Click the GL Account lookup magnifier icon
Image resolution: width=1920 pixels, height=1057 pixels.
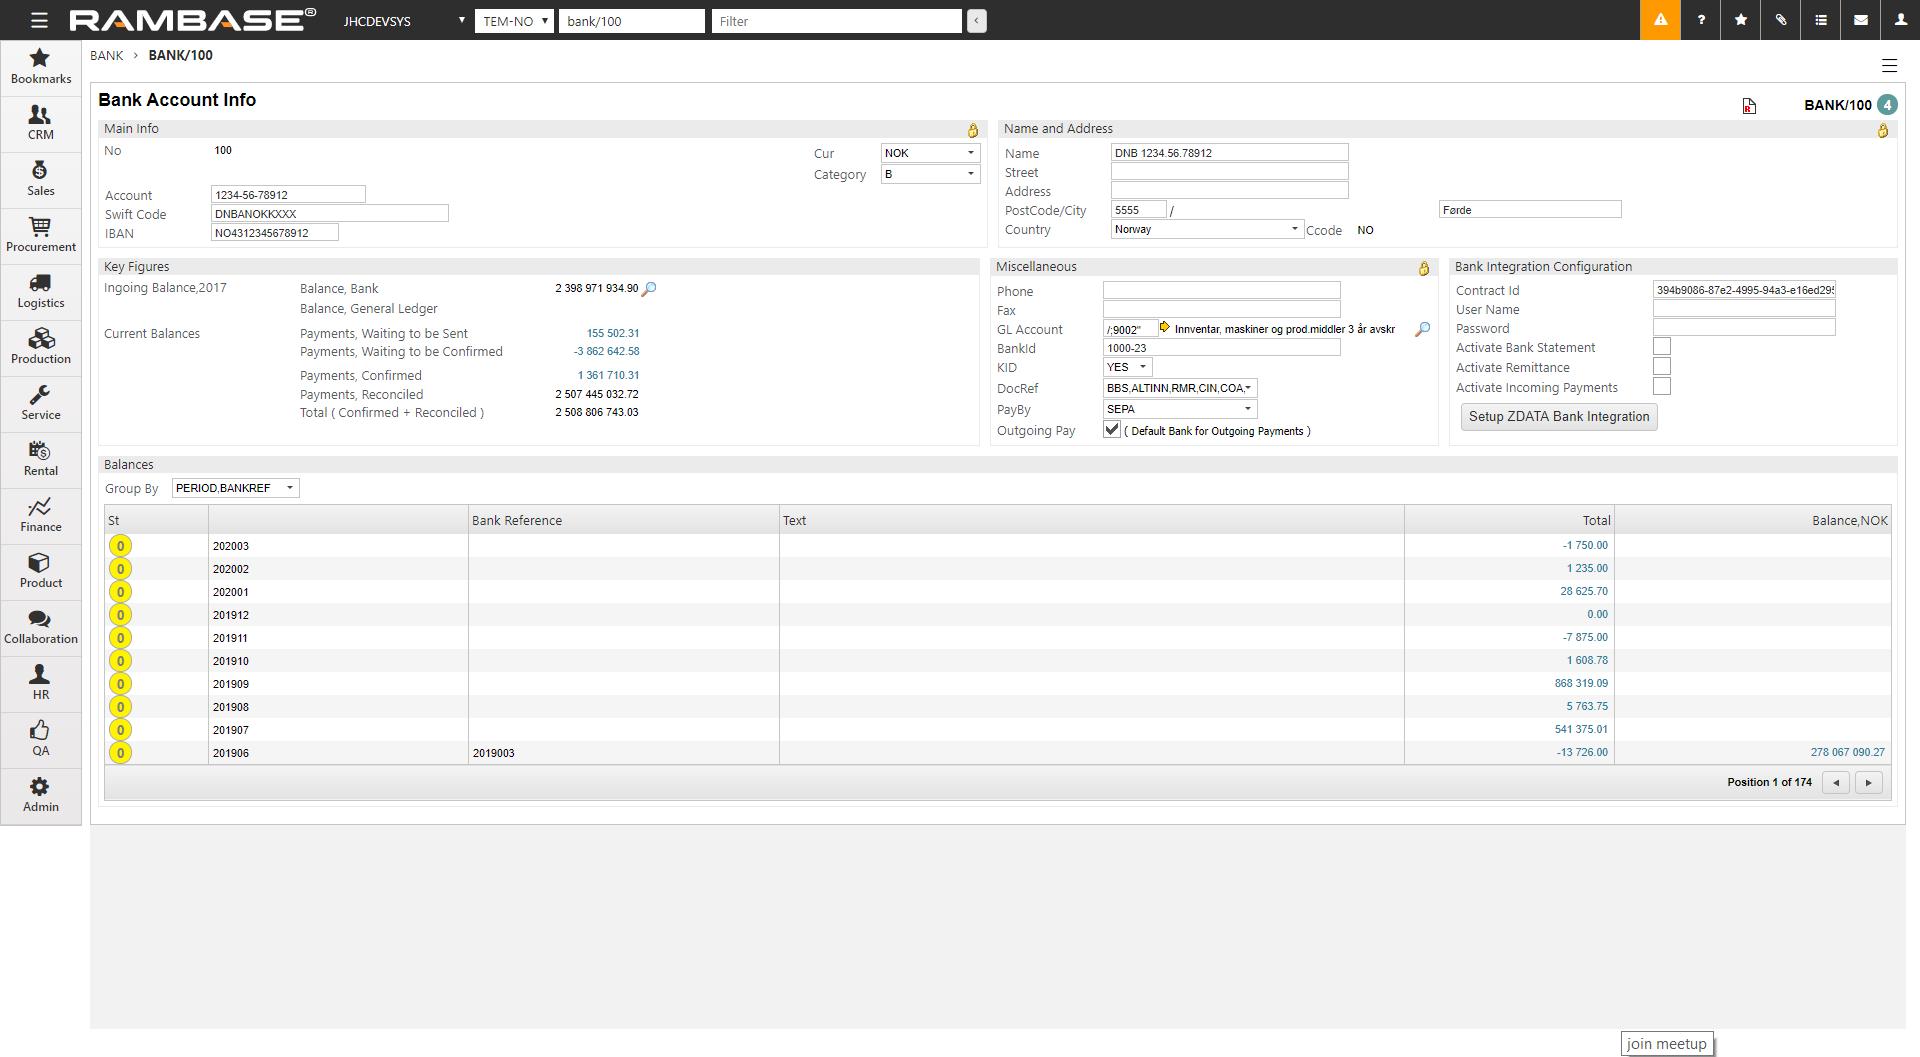1422,329
